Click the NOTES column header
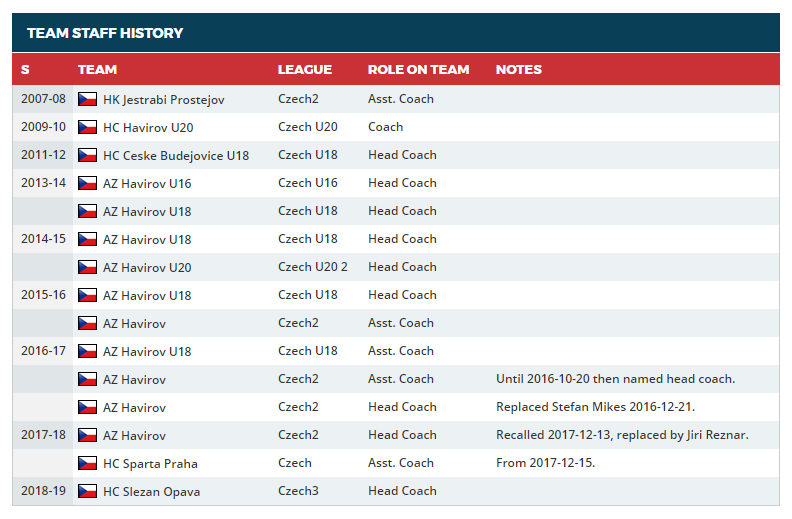792x519 pixels. pos(518,70)
